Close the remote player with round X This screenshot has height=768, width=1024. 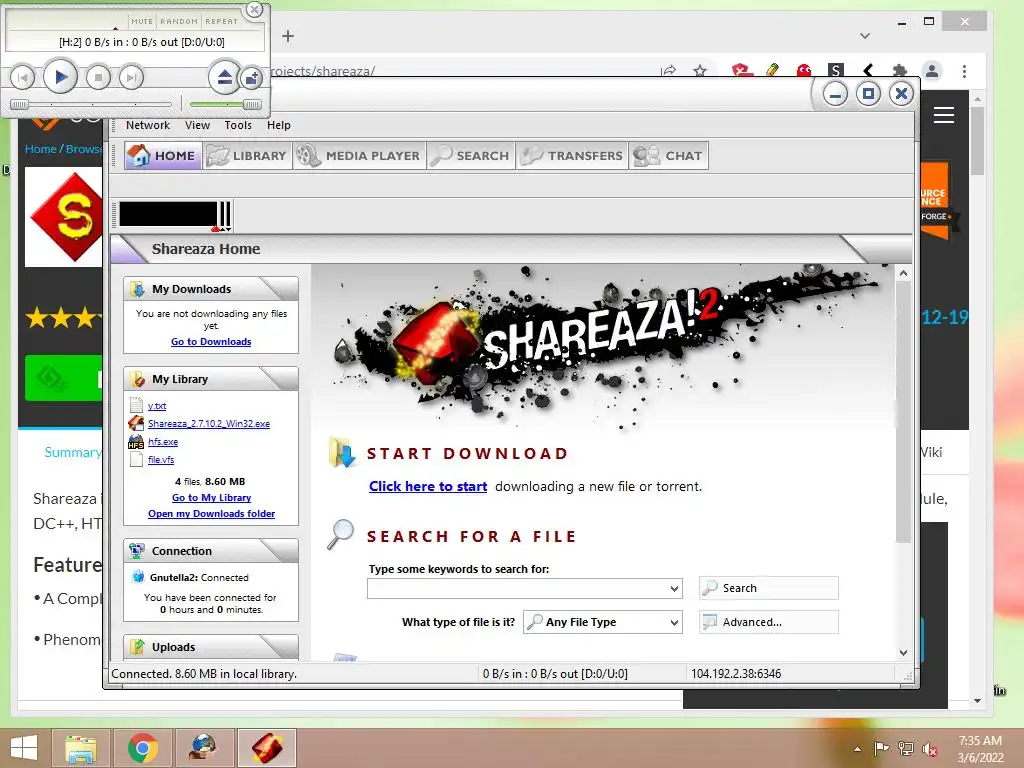pos(254,9)
